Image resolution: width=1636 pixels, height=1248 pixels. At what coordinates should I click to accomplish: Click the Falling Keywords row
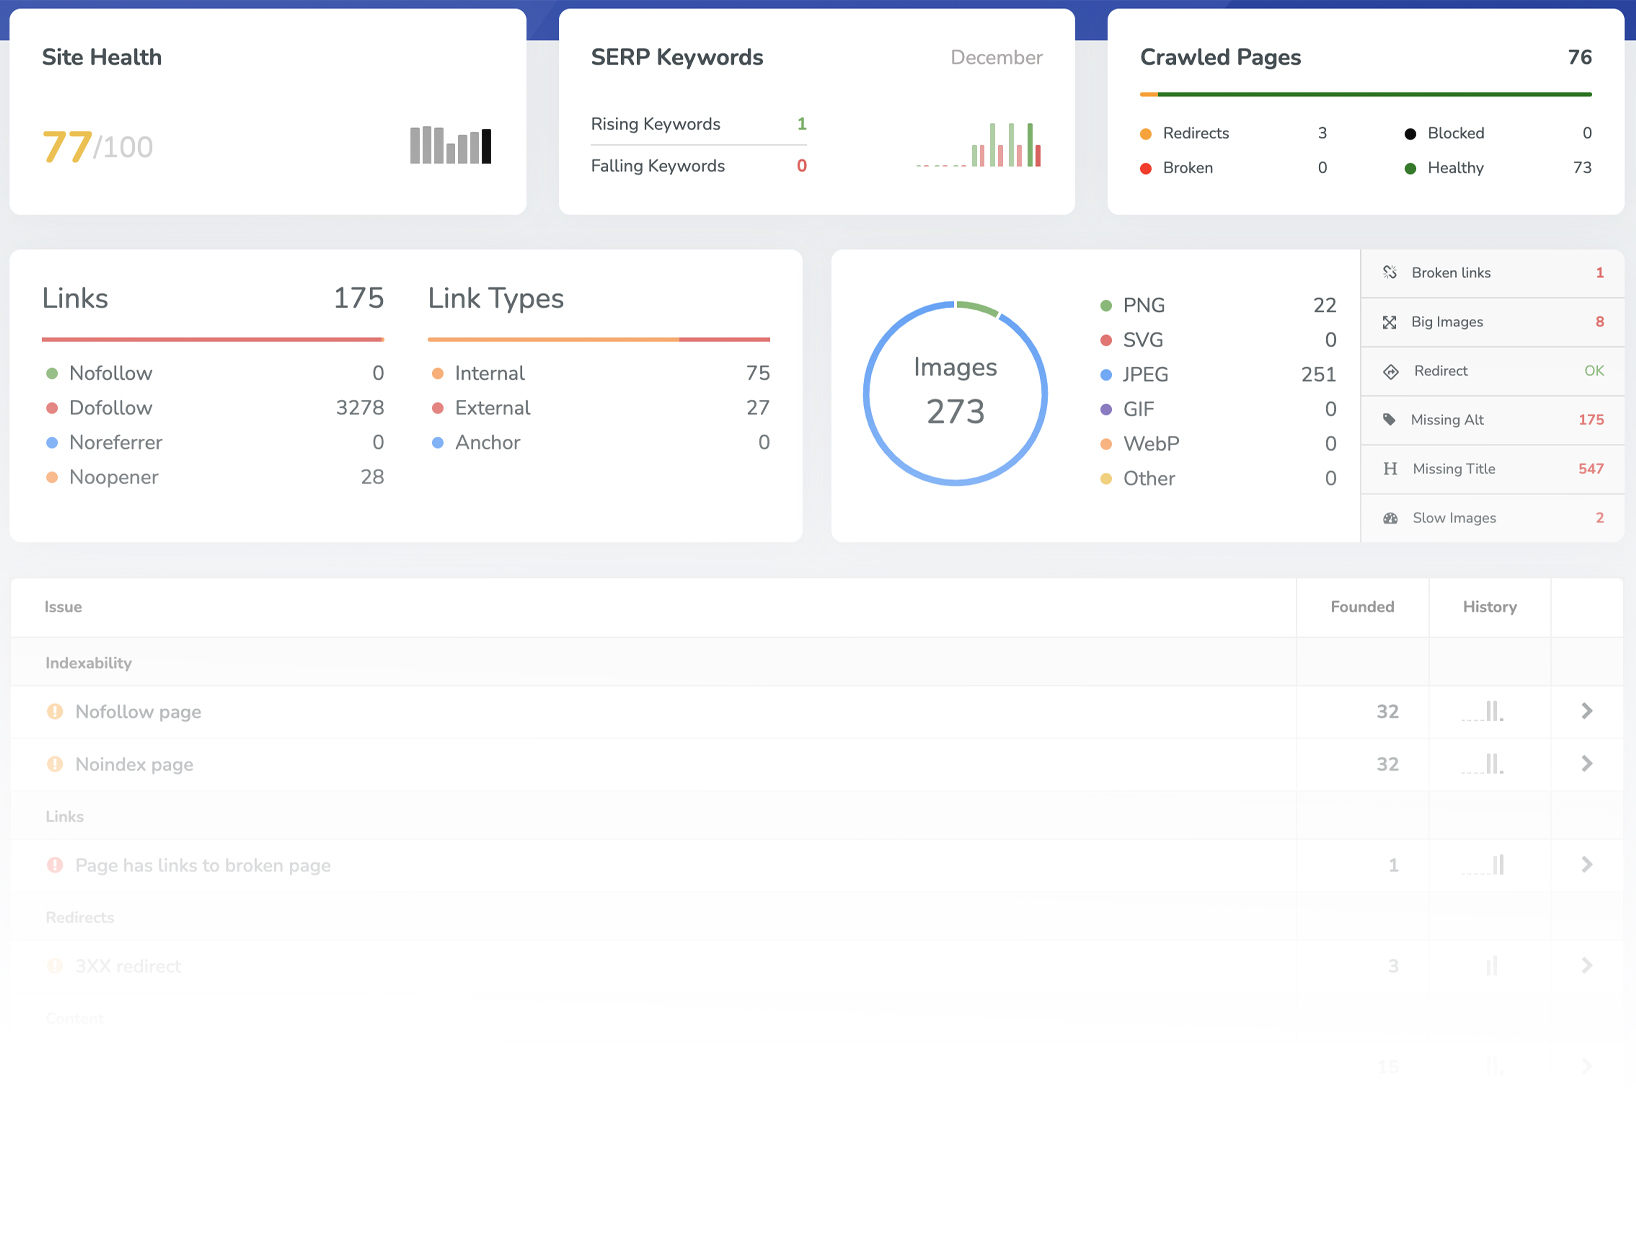tap(699, 166)
